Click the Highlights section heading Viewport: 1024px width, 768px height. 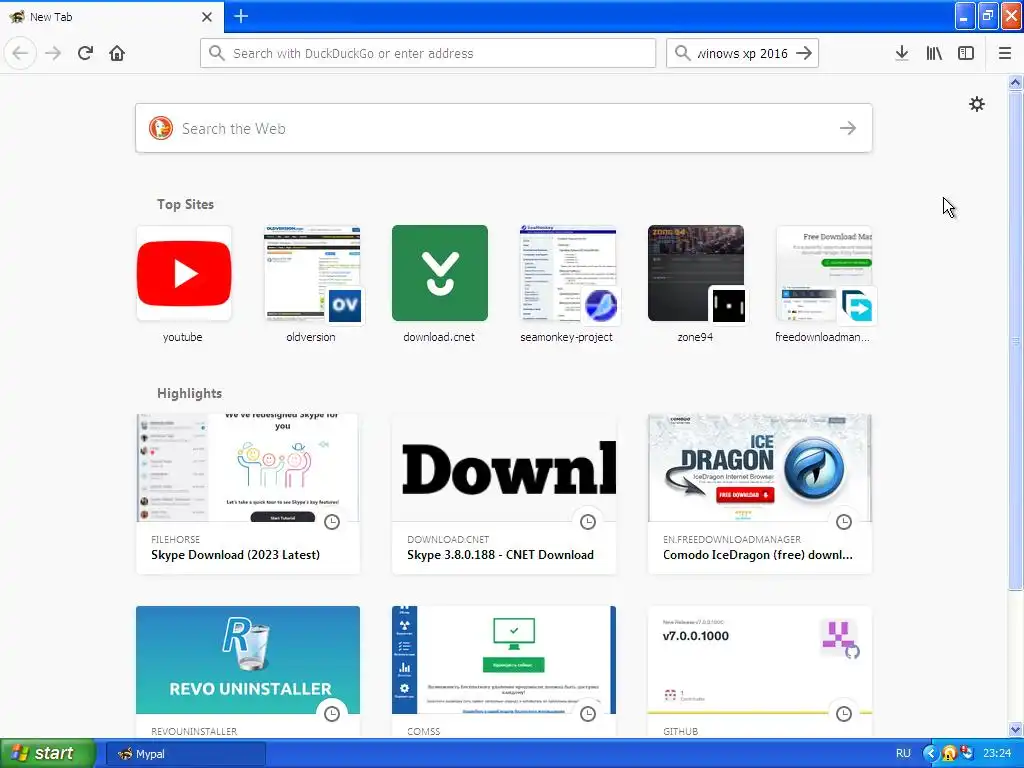[189, 393]
